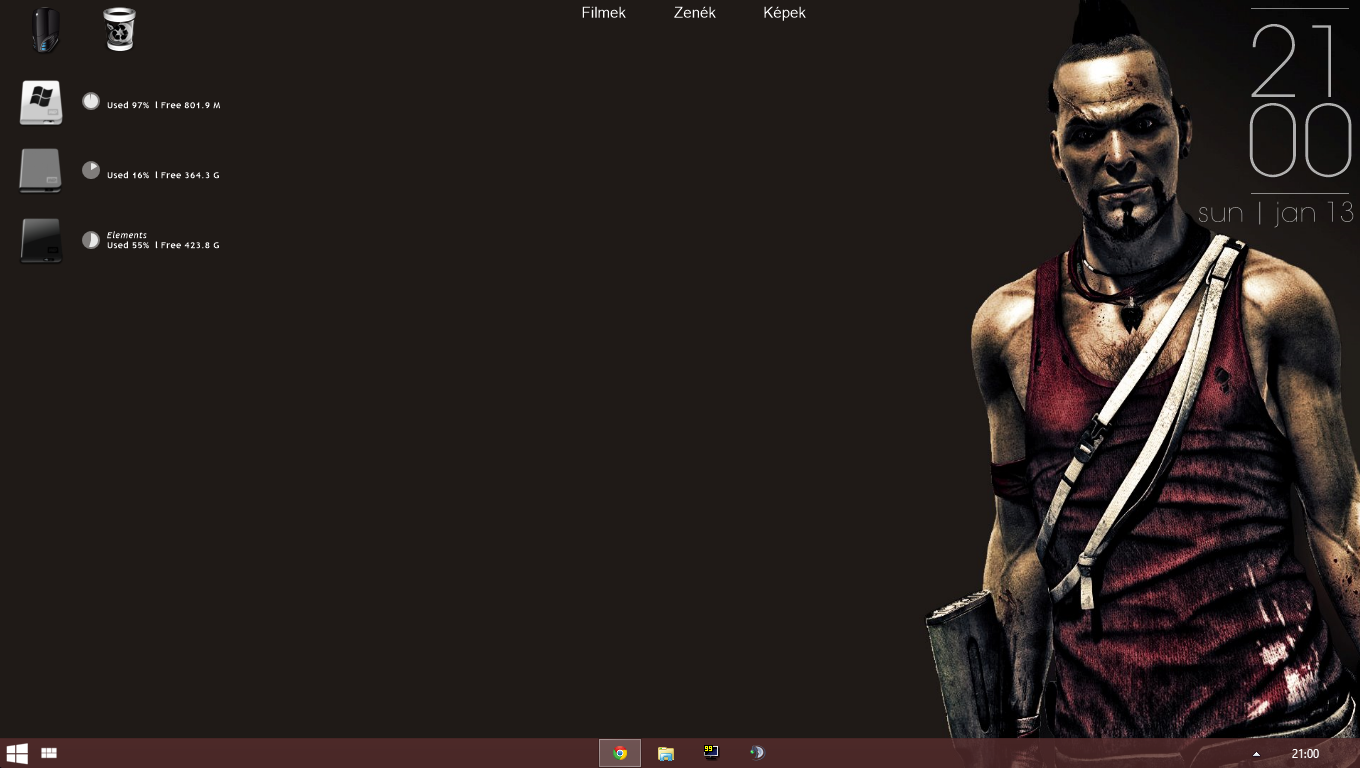Open the computer tower desktop icon
The image size is (1360, 768).
pos(46,29)
